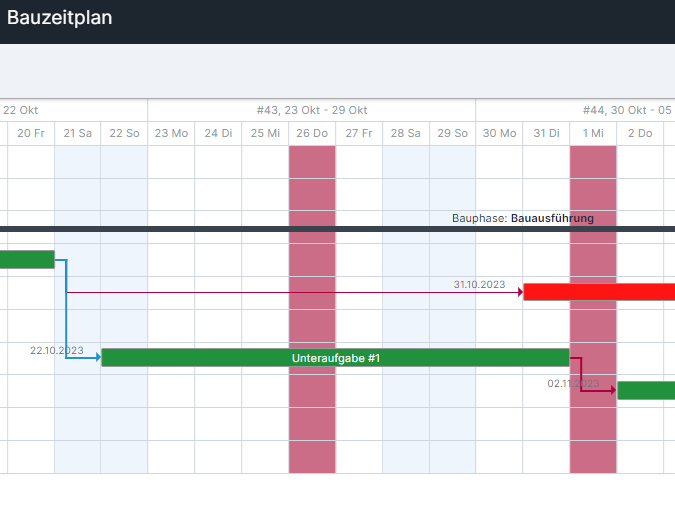Select week header #44, 30 Okt
This screenshot has height=527, width=675.
[x=627, y=110]
